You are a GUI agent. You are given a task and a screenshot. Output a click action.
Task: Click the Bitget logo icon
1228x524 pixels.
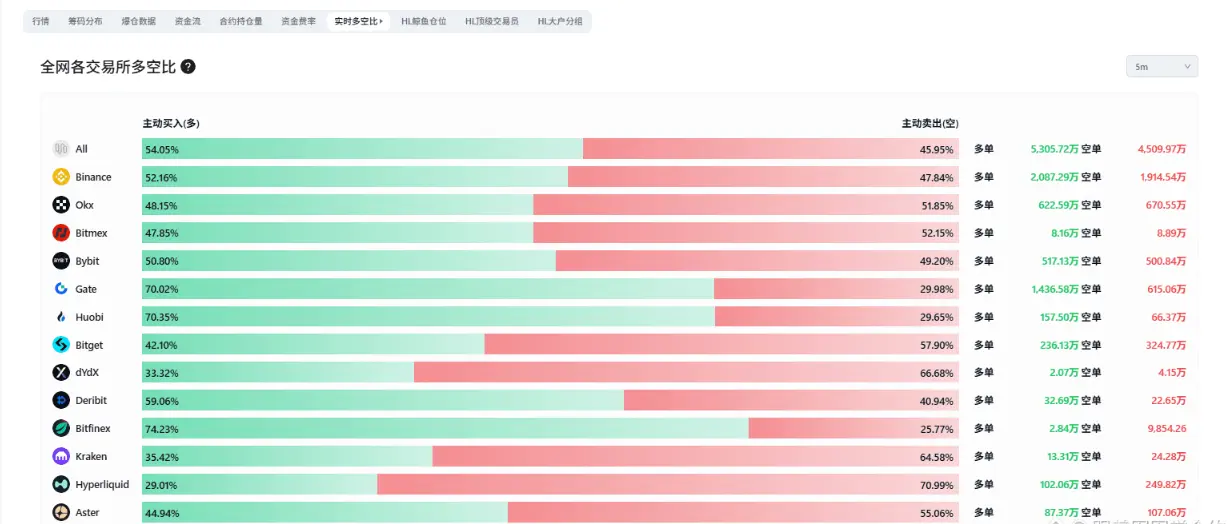(x=61, y=345)
